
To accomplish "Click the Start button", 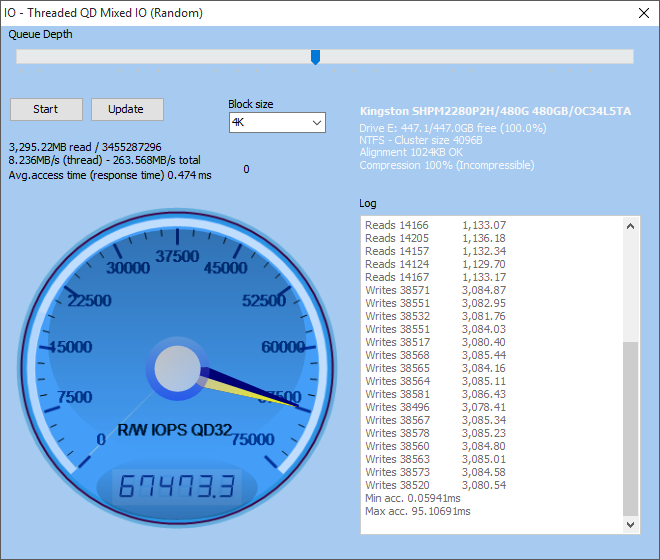I will click(x=46, y=109).
